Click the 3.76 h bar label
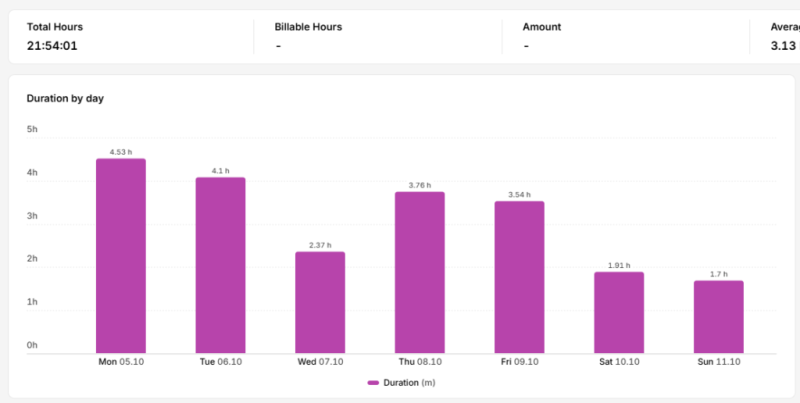The image size is (800, 403). pos(420,185)
